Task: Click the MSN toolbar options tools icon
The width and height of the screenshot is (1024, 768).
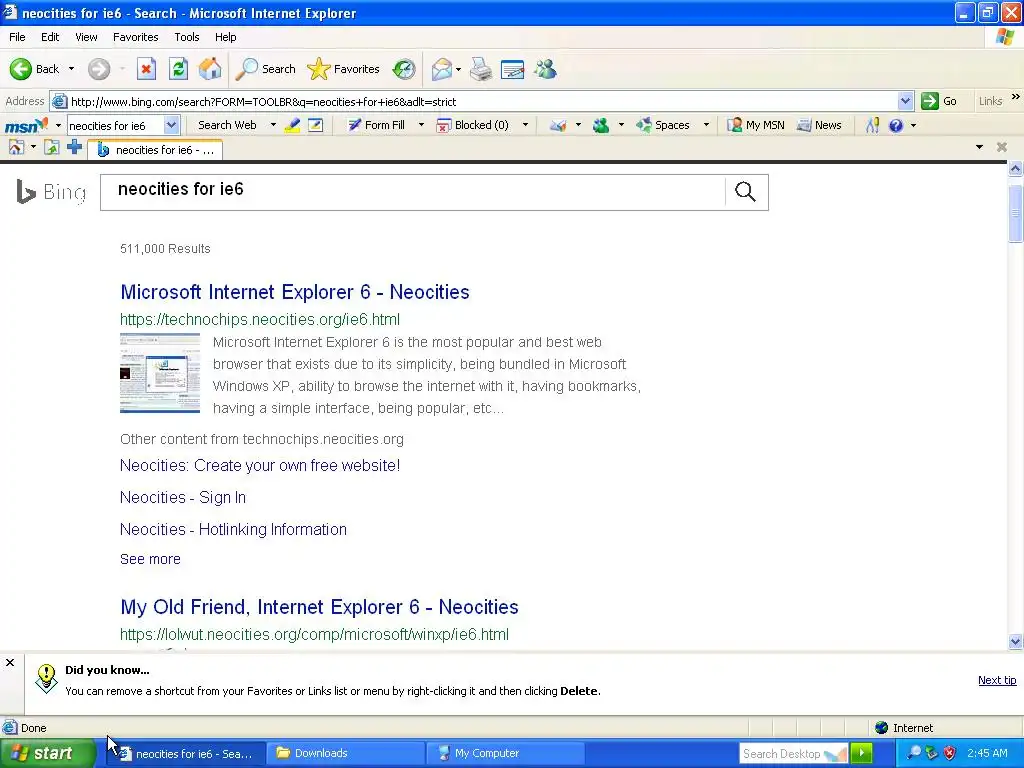Action: tap(872, 125)
